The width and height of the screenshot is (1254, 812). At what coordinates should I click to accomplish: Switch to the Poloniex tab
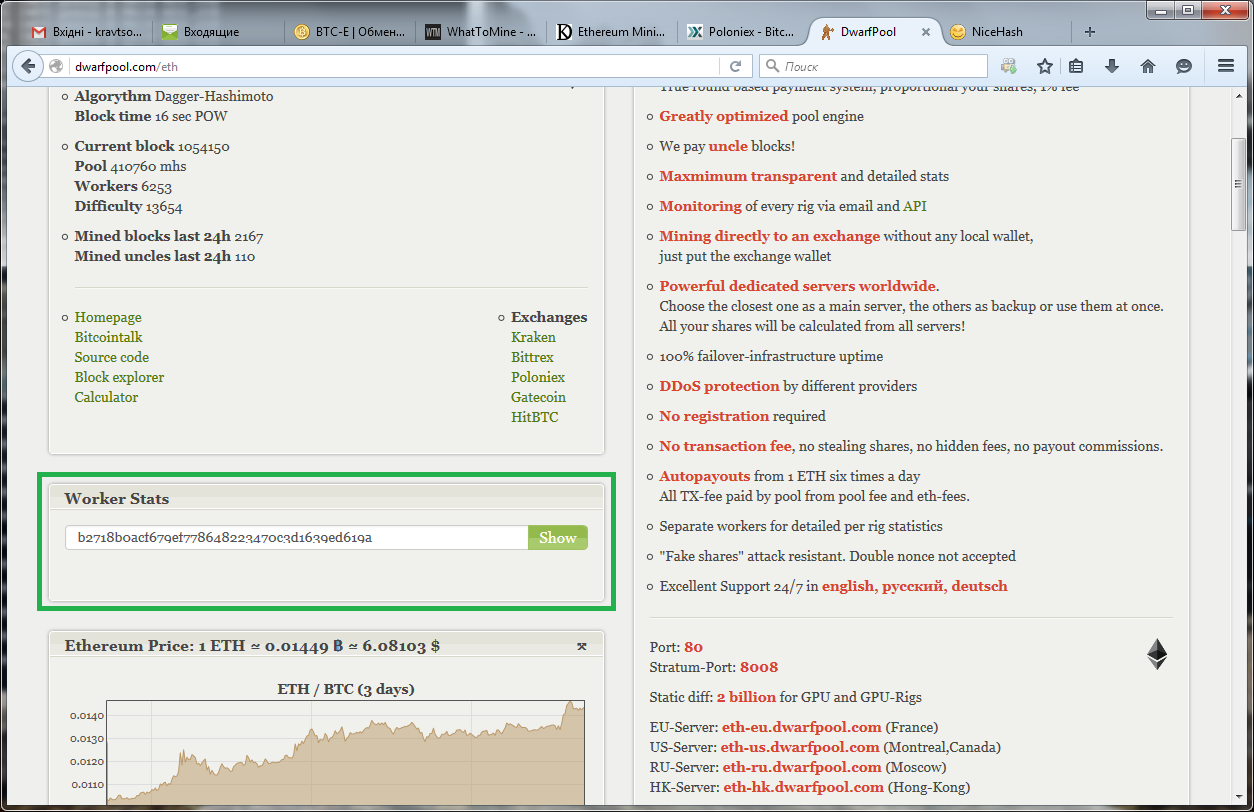(740, 32)
